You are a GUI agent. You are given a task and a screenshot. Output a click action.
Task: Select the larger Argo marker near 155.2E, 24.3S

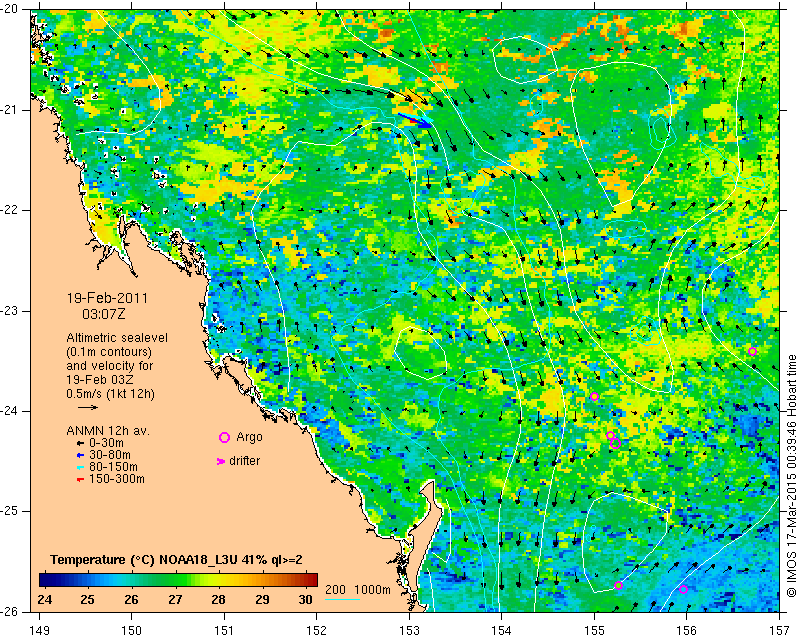pos(615,444)
